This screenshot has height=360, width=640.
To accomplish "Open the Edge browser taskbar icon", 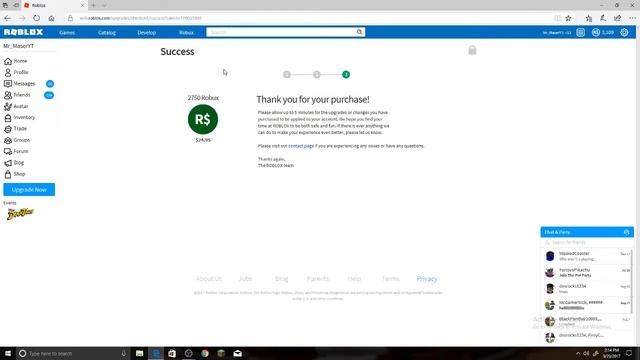I will click(x=156, y=353).
